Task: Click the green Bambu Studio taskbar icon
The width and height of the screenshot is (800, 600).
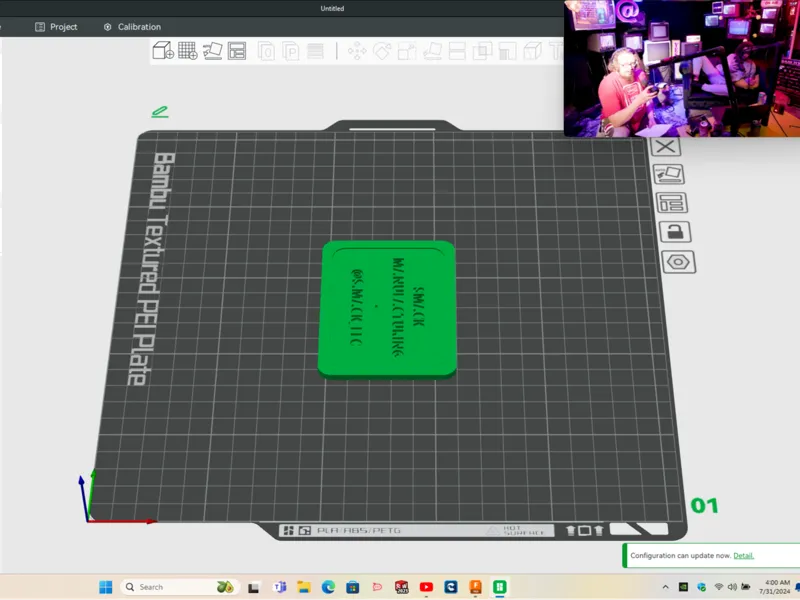Action: pos(499,587)
